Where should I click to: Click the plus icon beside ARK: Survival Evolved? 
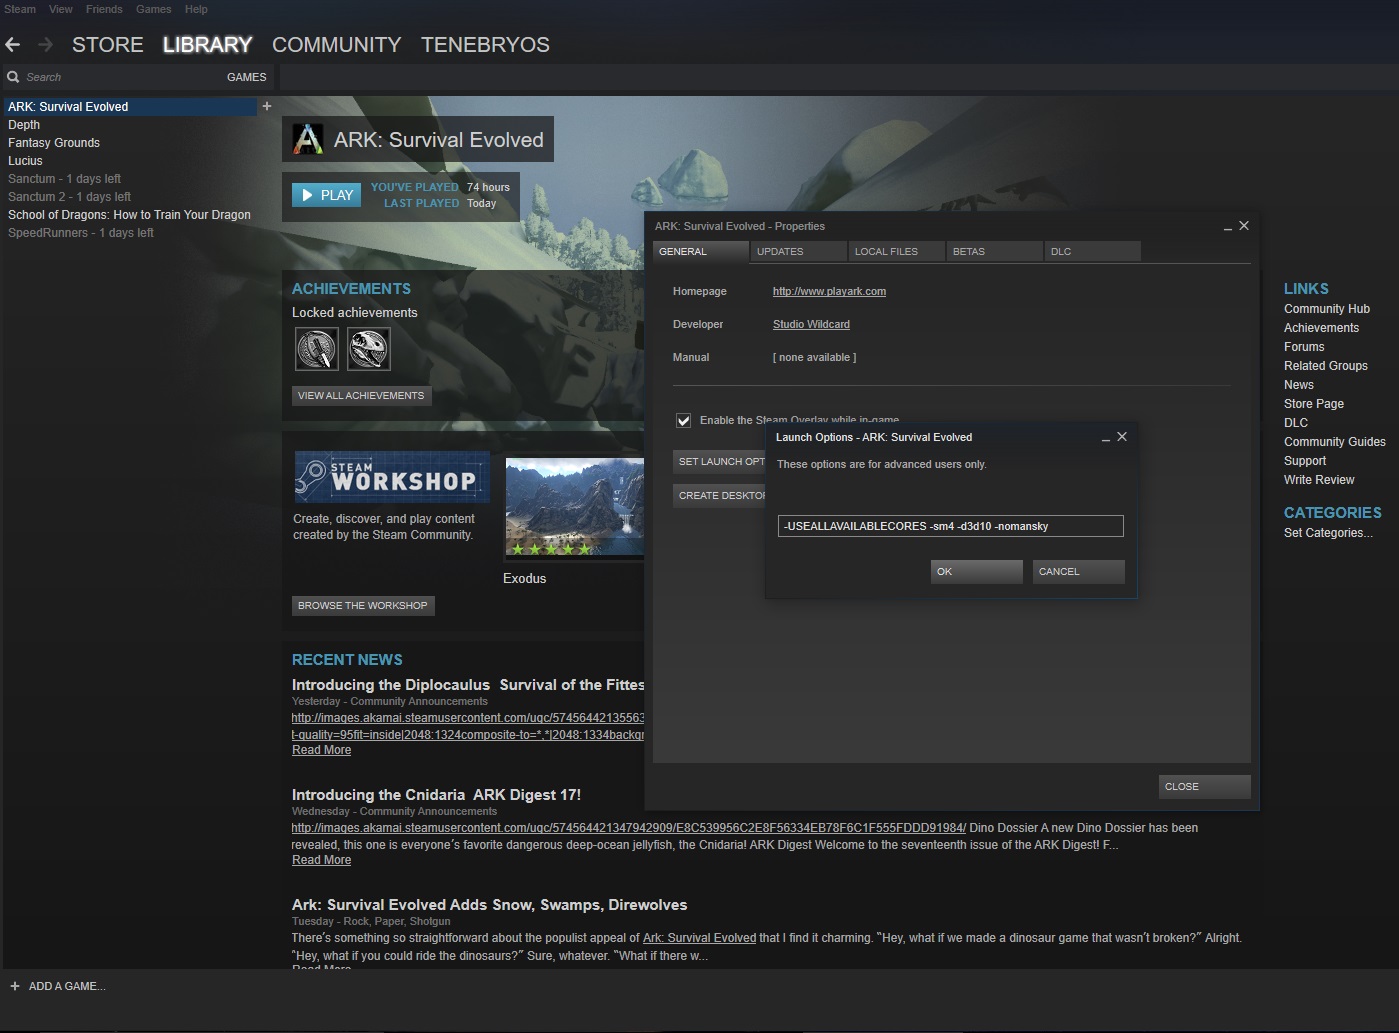pos(266,106)
